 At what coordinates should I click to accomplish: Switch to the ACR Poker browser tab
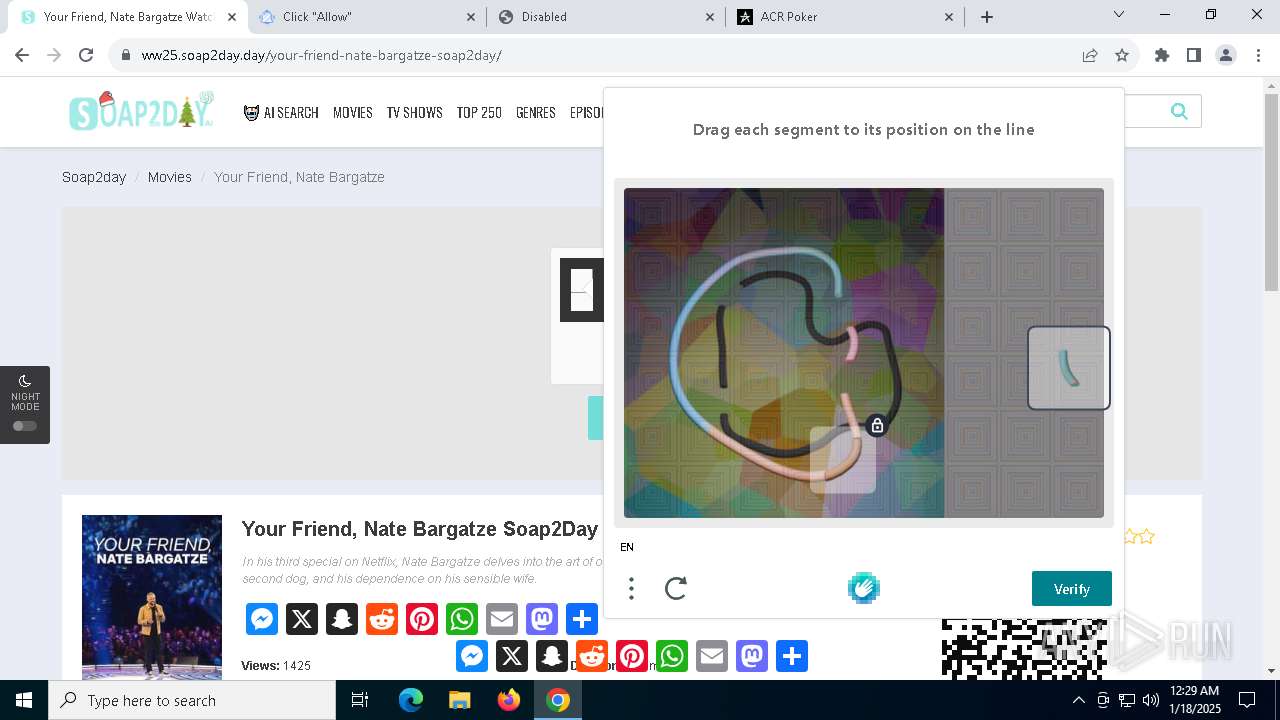[x=846, y=16]
